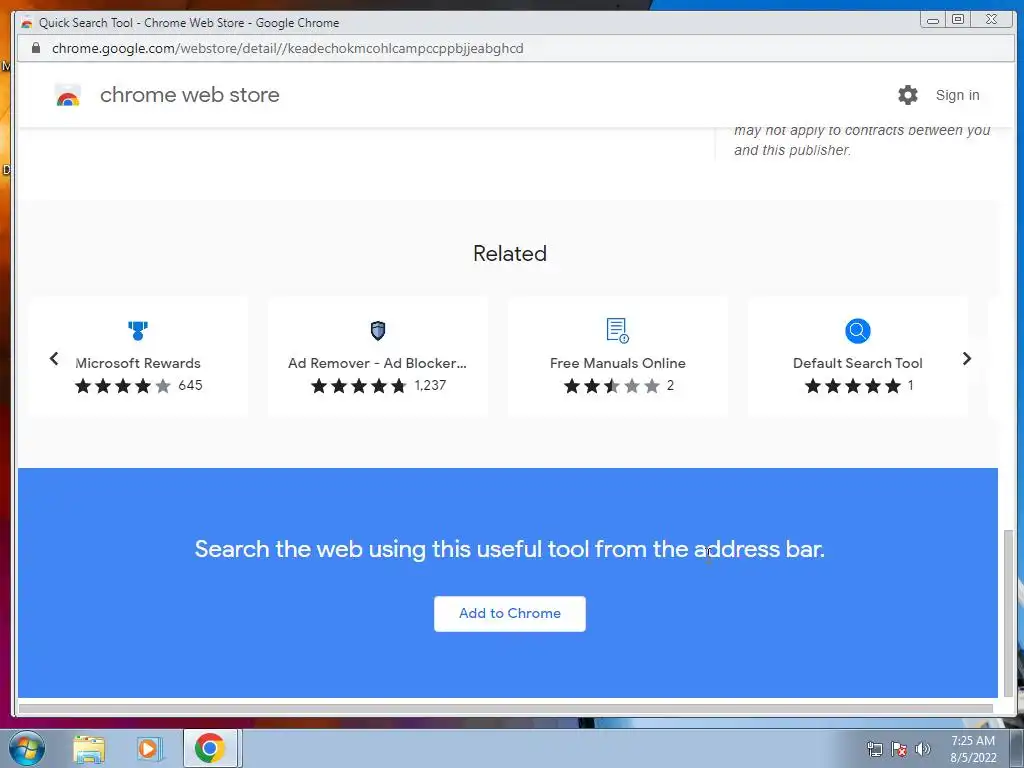The height and width of the screenshot is (768, 1024).
Task: Open the Microsoft Rewards extension title
Action: pos(138,363)
